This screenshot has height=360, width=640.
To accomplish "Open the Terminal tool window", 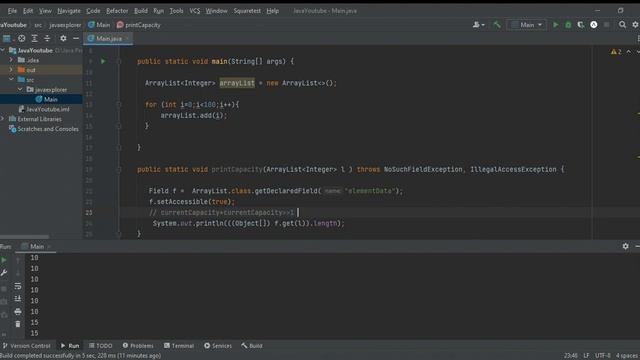I will click(x=179, y=346).
